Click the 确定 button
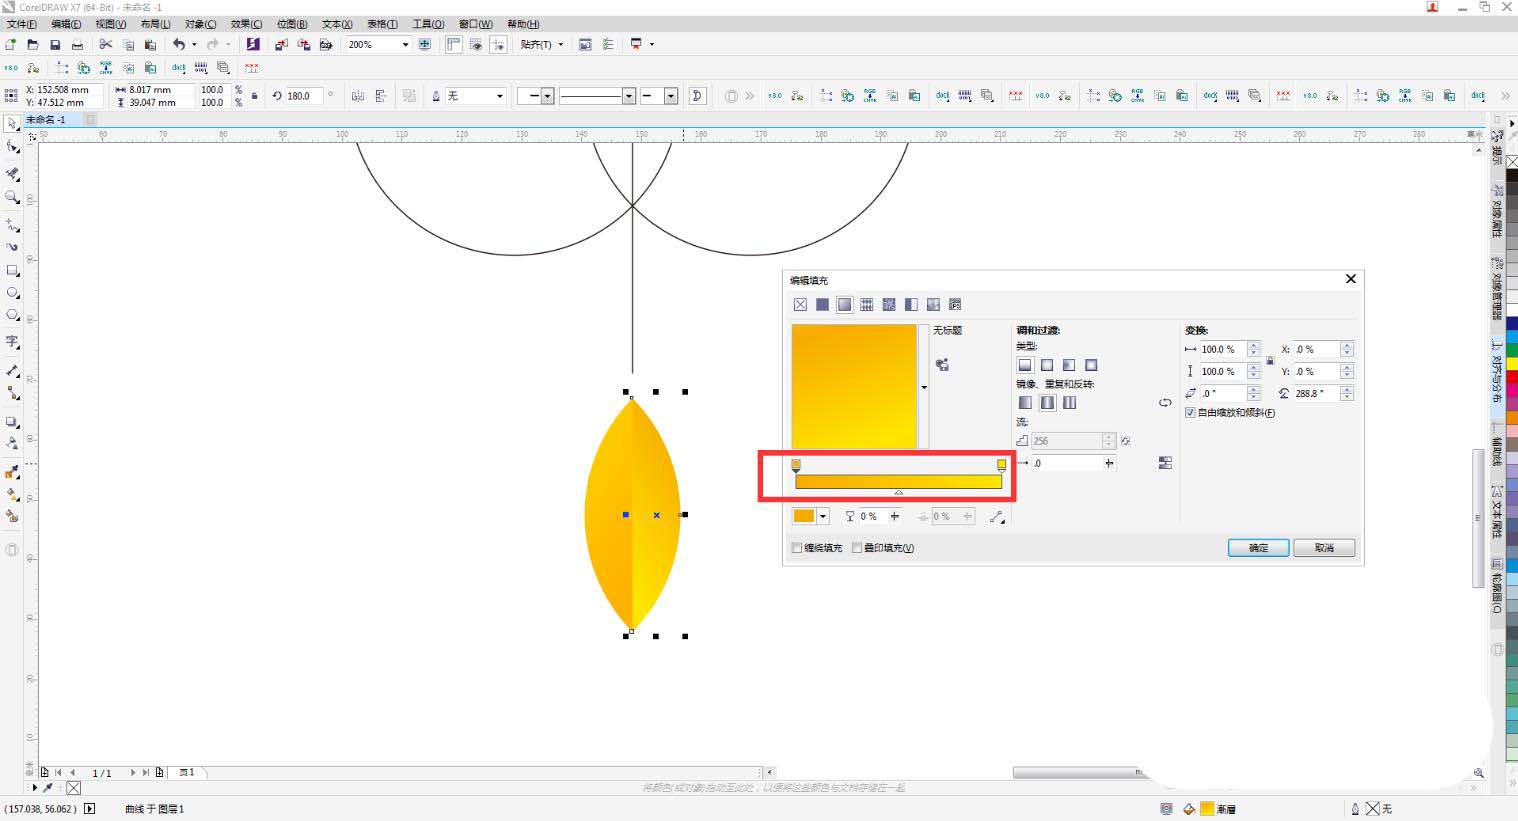This screenshot has height=821, width=1518. click(1258, 548)
